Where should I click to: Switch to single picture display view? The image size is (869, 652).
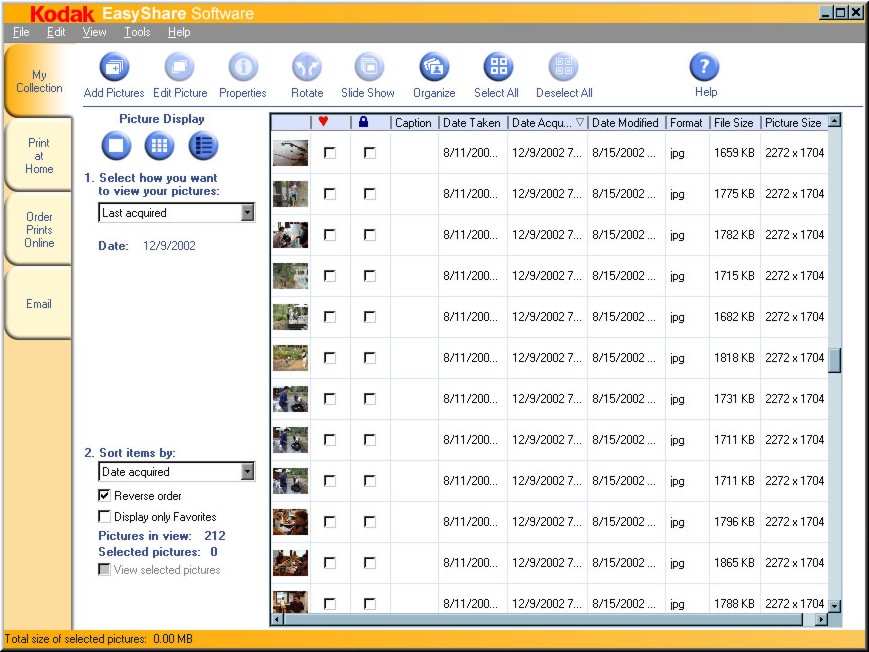click(x=115, y=146)
